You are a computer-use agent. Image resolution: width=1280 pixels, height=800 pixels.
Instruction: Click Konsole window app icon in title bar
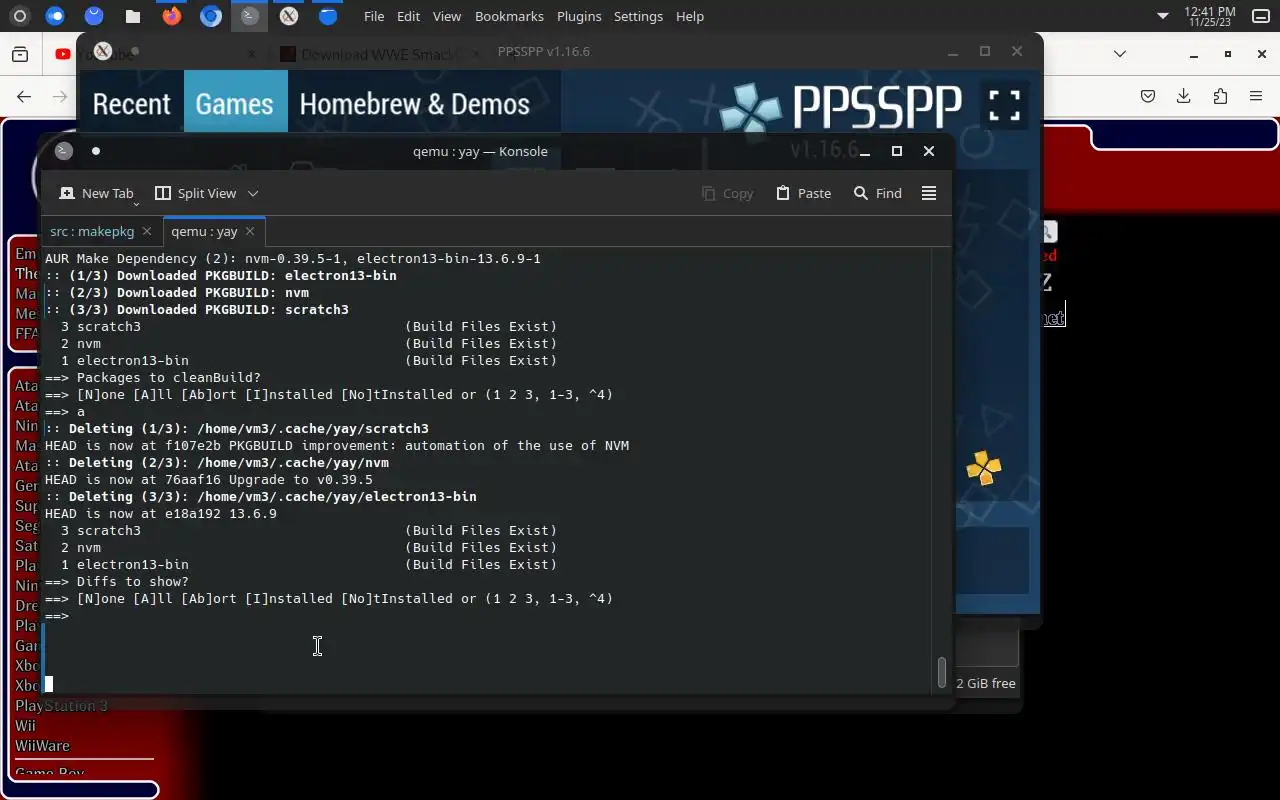64,151
